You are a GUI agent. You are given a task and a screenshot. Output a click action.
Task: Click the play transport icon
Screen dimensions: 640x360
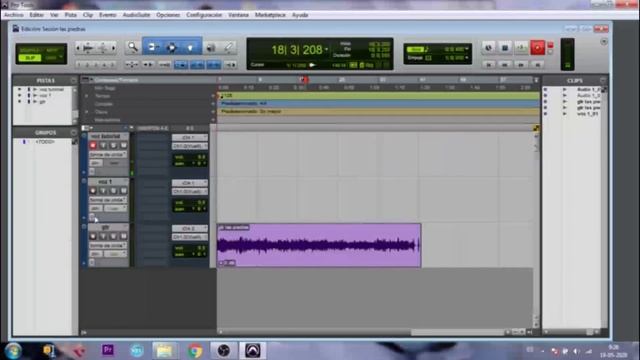click(521, 48)
